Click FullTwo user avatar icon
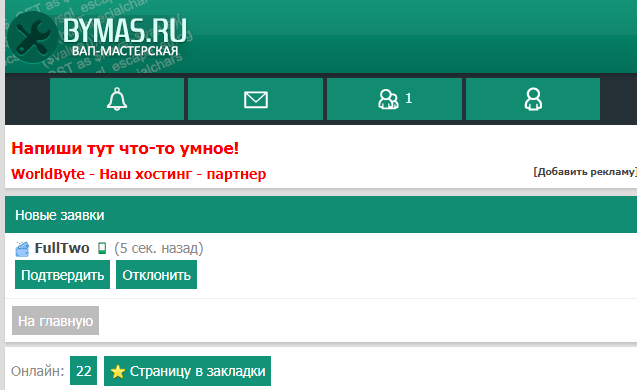Screen dimensions: 637x390 click(22, 249)
